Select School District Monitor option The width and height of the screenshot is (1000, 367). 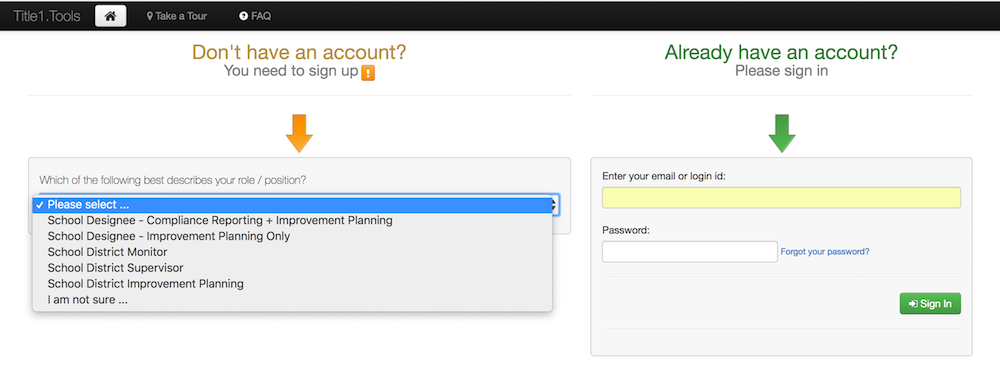[292, 252]
